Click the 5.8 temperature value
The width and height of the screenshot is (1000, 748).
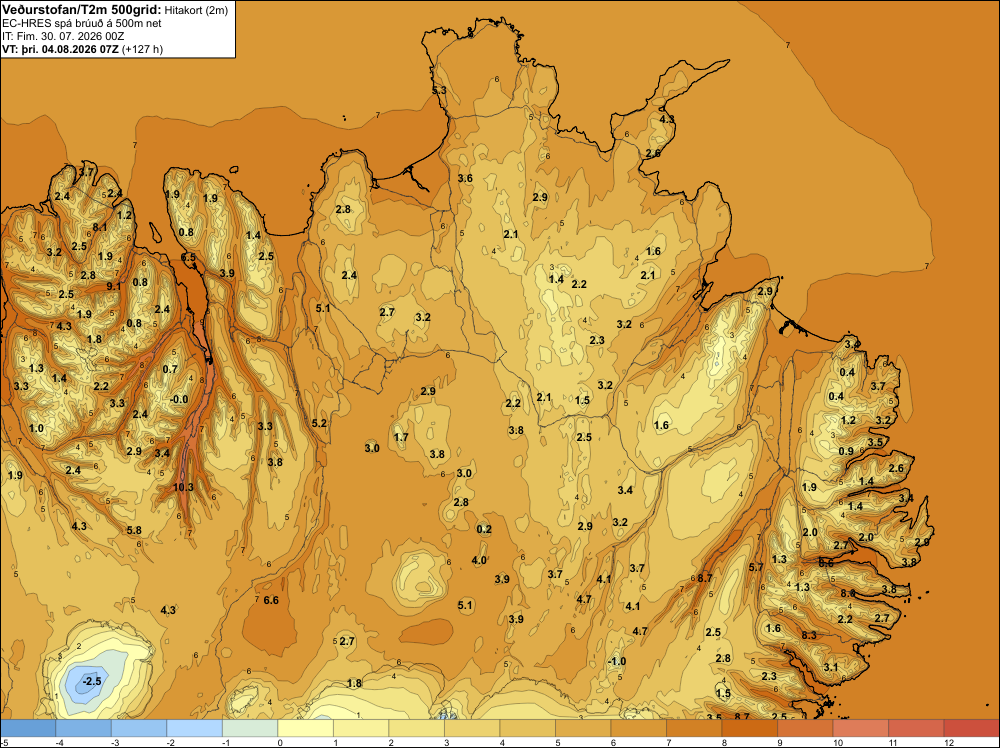(x=134, y=530)
